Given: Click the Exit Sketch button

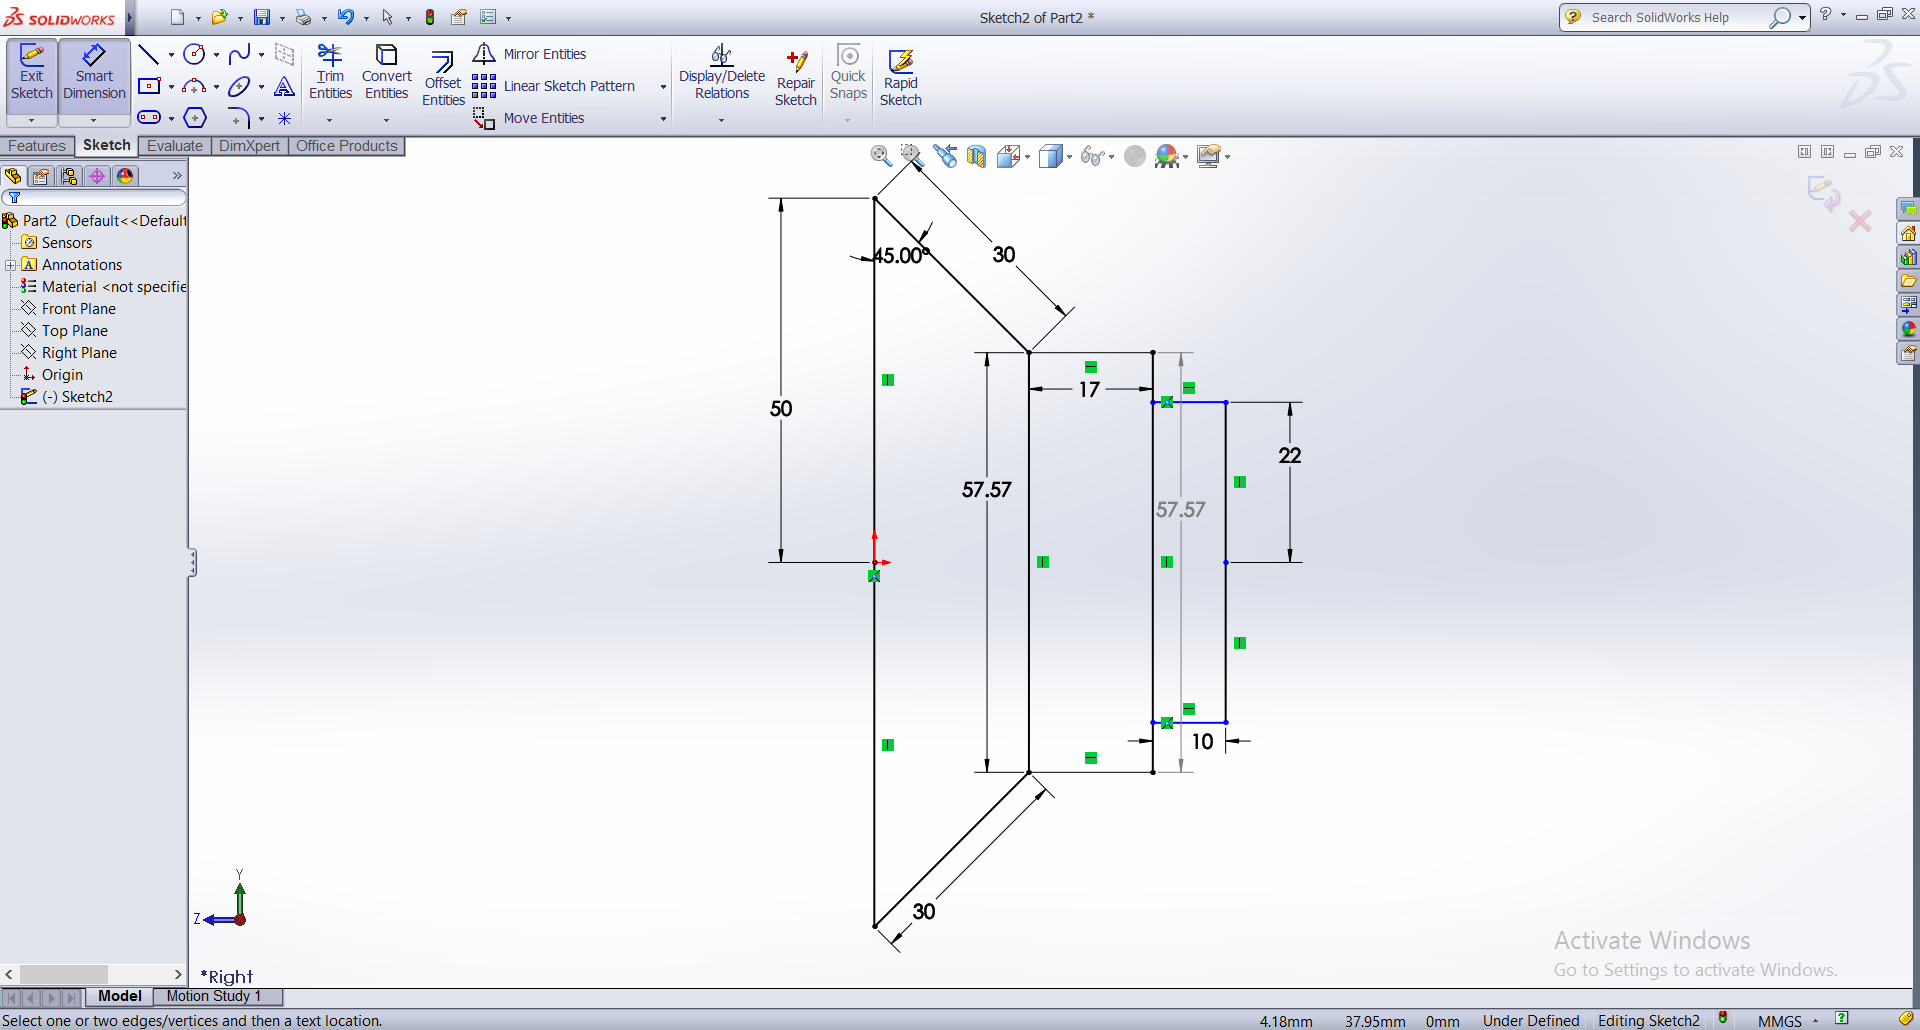Looking at the screenshot, I should pos(32,73).
